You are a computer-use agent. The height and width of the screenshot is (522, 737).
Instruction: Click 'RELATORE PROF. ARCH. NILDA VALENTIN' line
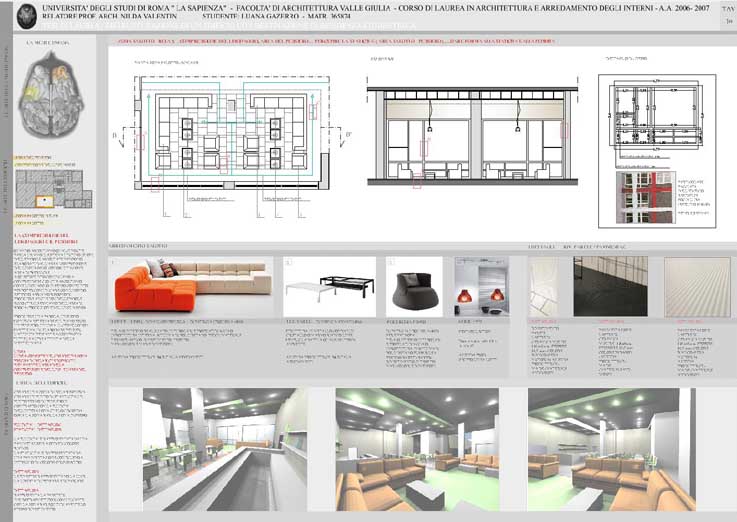(110, 16)
